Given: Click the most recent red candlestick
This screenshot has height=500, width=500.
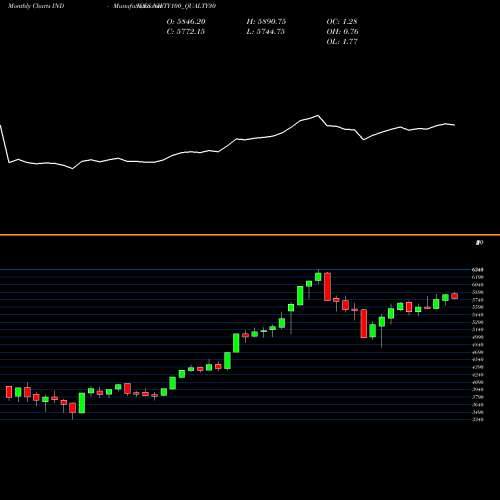Looking at the screenshot, I should [455, 296].
